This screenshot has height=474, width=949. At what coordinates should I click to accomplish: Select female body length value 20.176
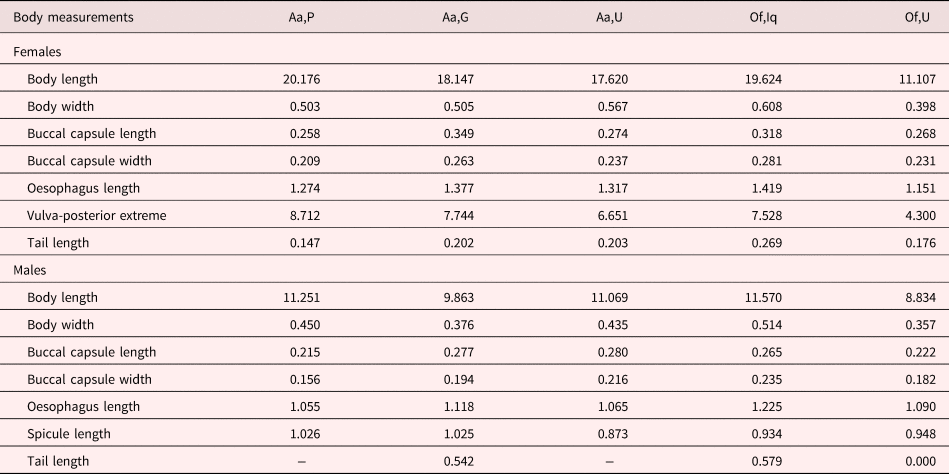coord(301,79)
